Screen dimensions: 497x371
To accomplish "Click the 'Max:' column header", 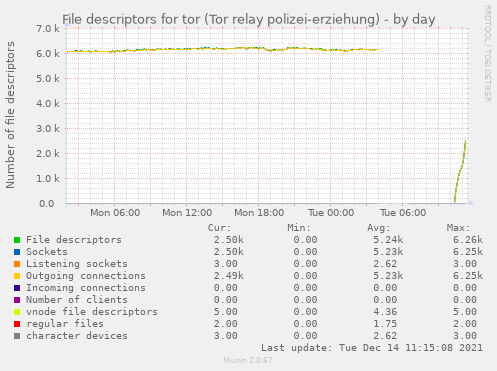I will [458, 228].
